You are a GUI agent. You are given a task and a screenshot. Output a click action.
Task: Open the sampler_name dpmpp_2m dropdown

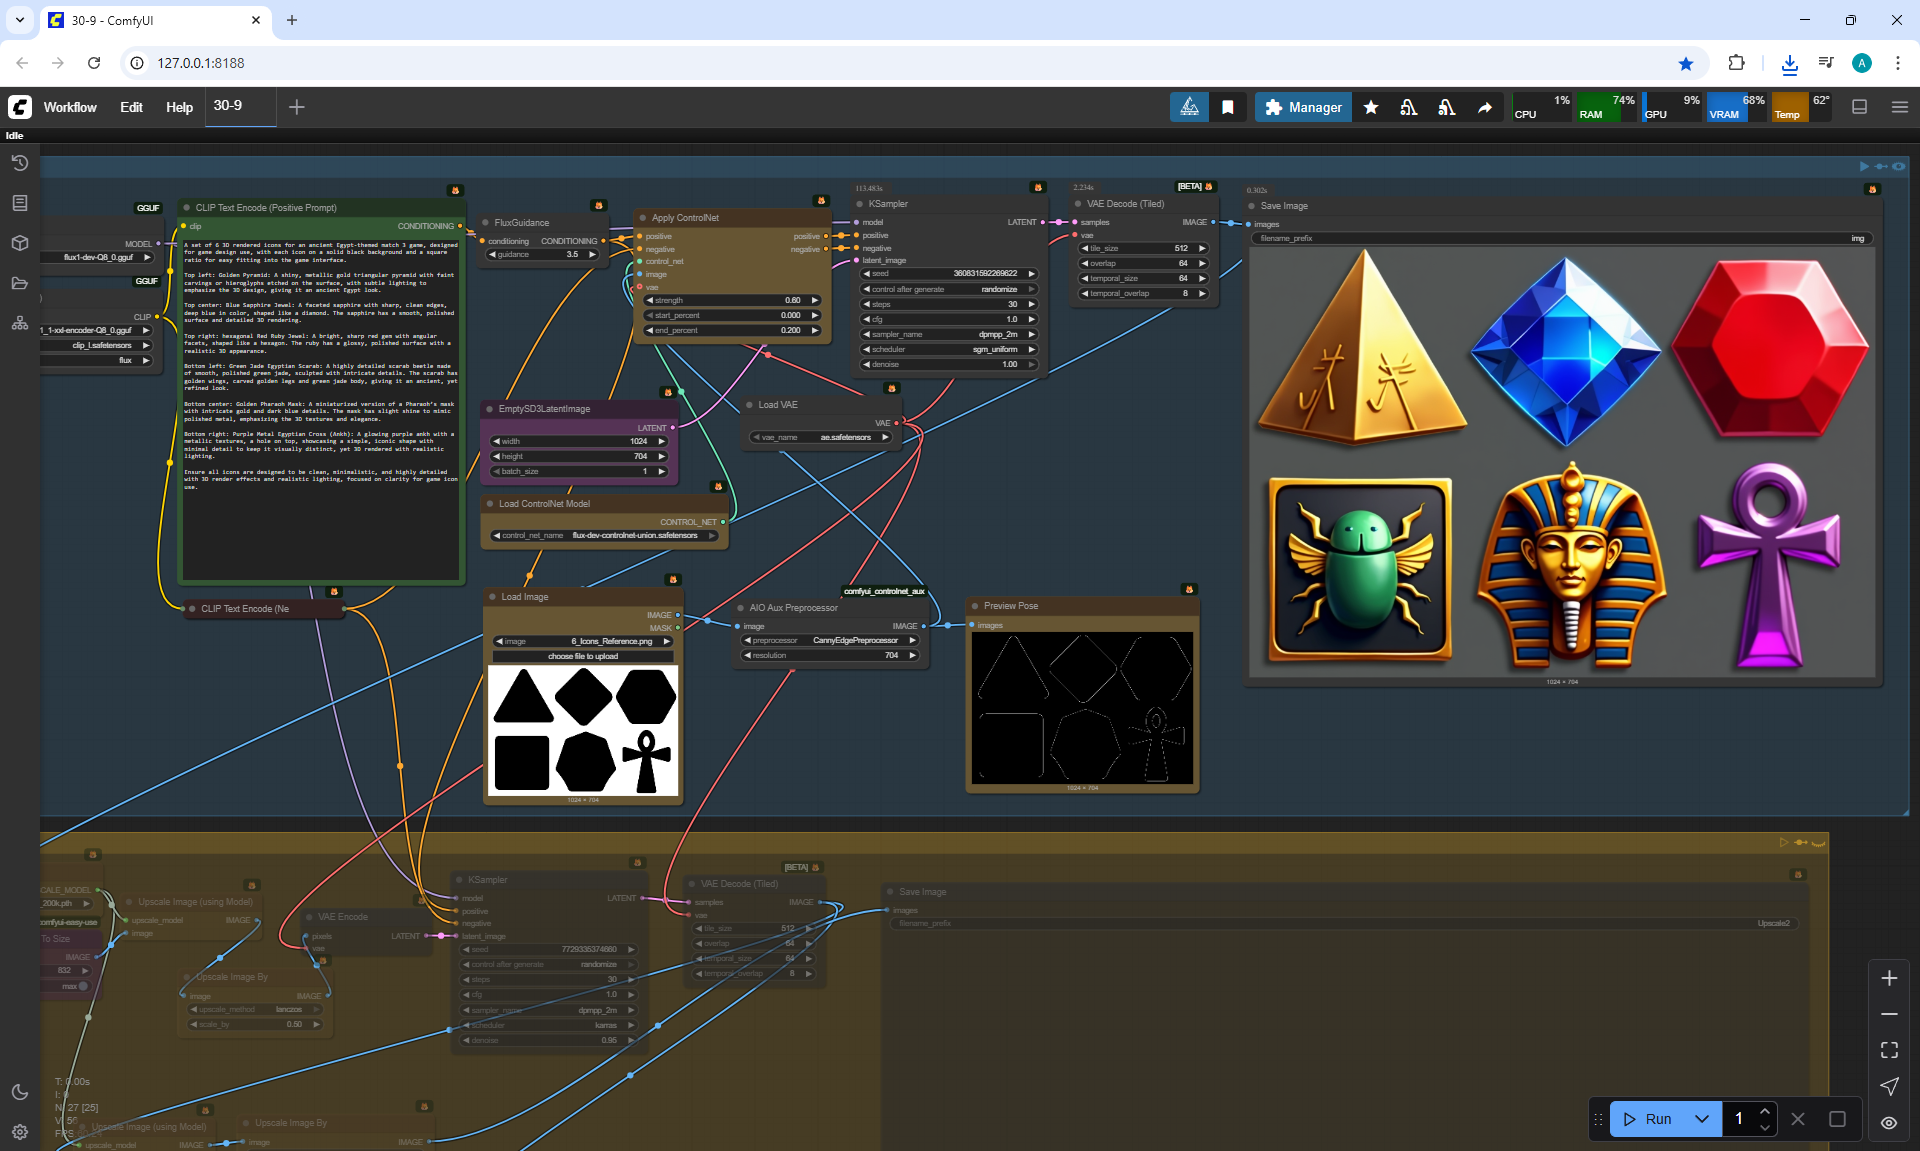(x=948, y=334)
